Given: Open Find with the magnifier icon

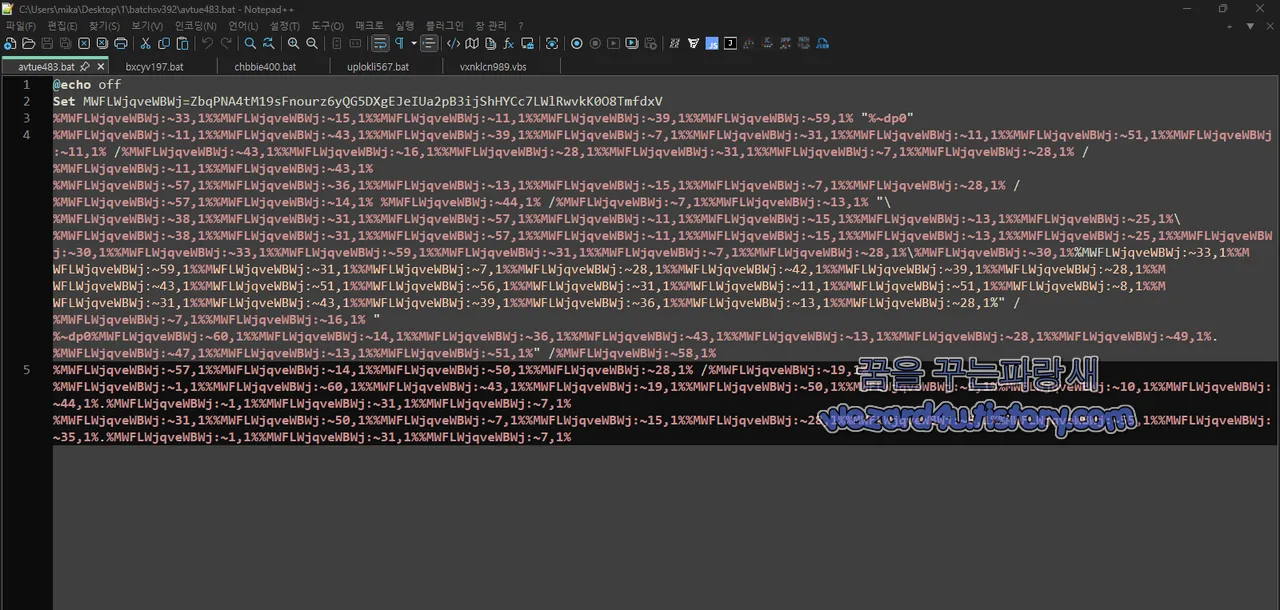Looking at the screenshot, I should [x=250, y=43].
